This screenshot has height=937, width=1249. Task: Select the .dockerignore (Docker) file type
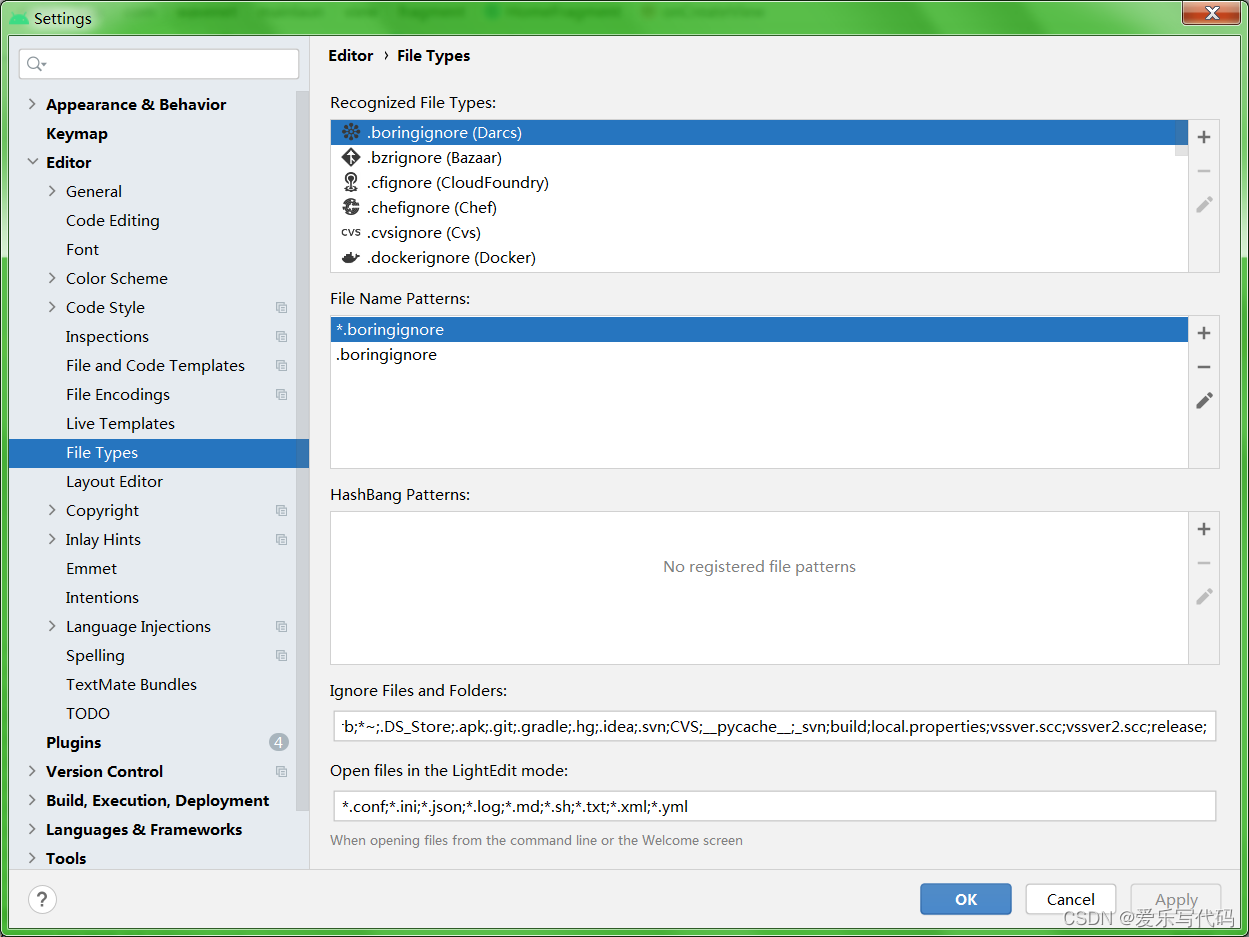pyautogui.click(x=758, y=257)
